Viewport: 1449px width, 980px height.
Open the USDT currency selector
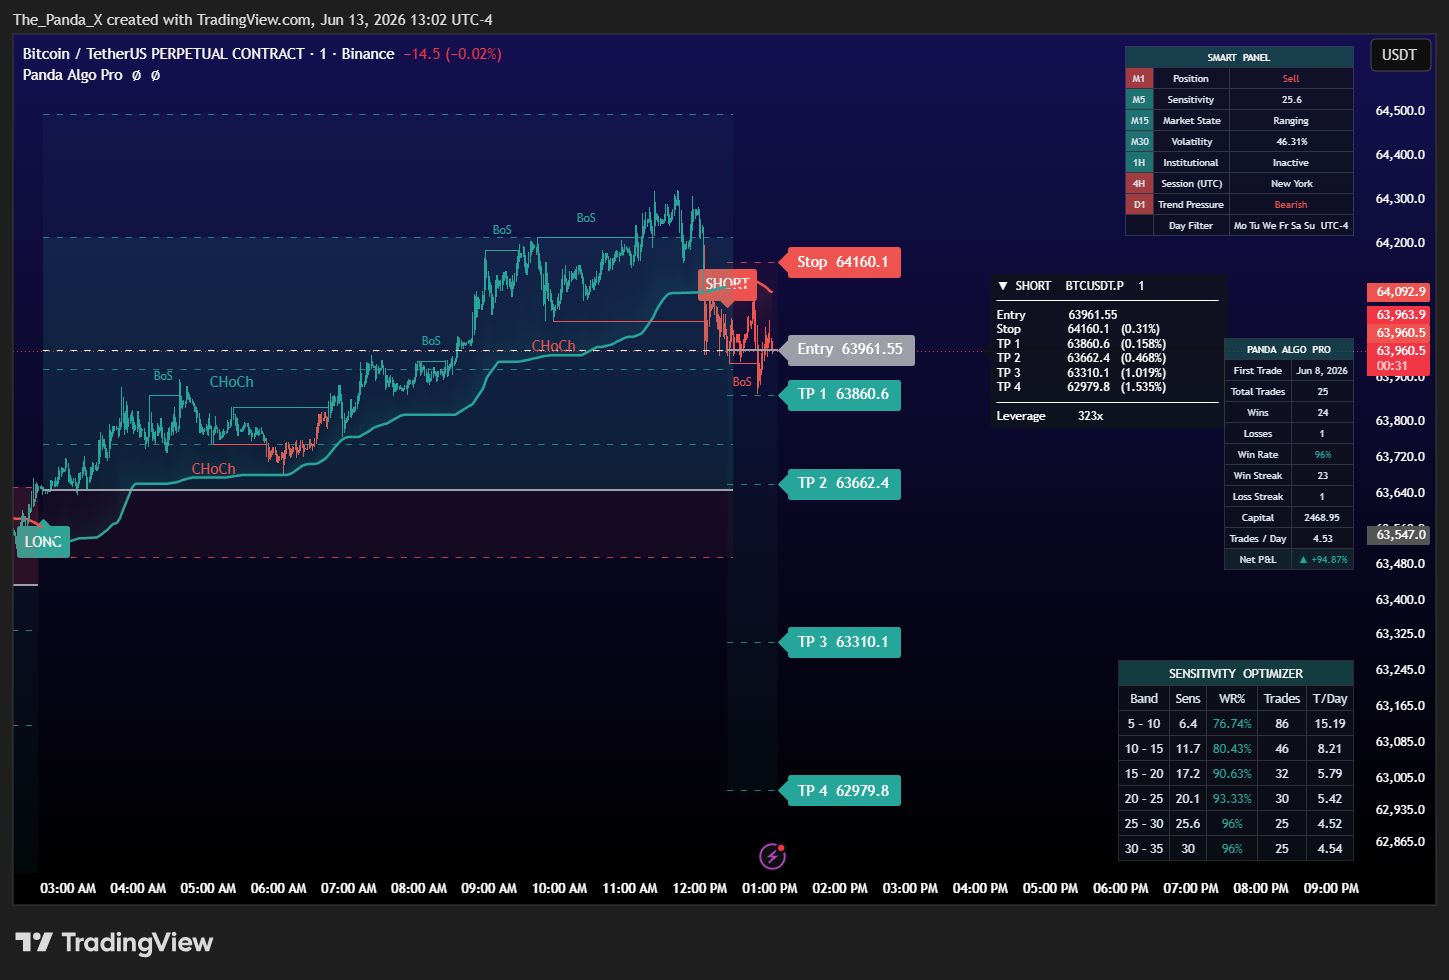pos(1399,55)
